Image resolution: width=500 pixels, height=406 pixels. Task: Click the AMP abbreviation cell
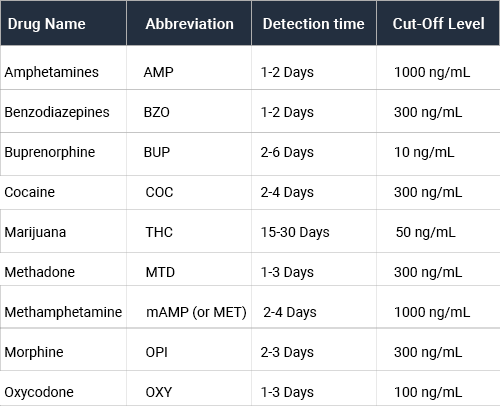point(189,68)
